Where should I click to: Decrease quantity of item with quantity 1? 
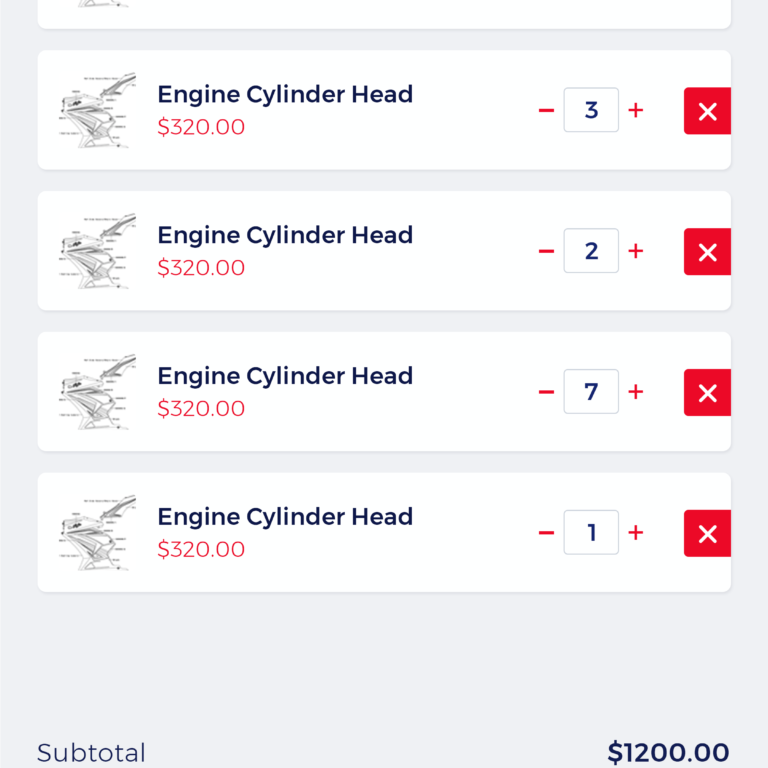click(546, 533)
